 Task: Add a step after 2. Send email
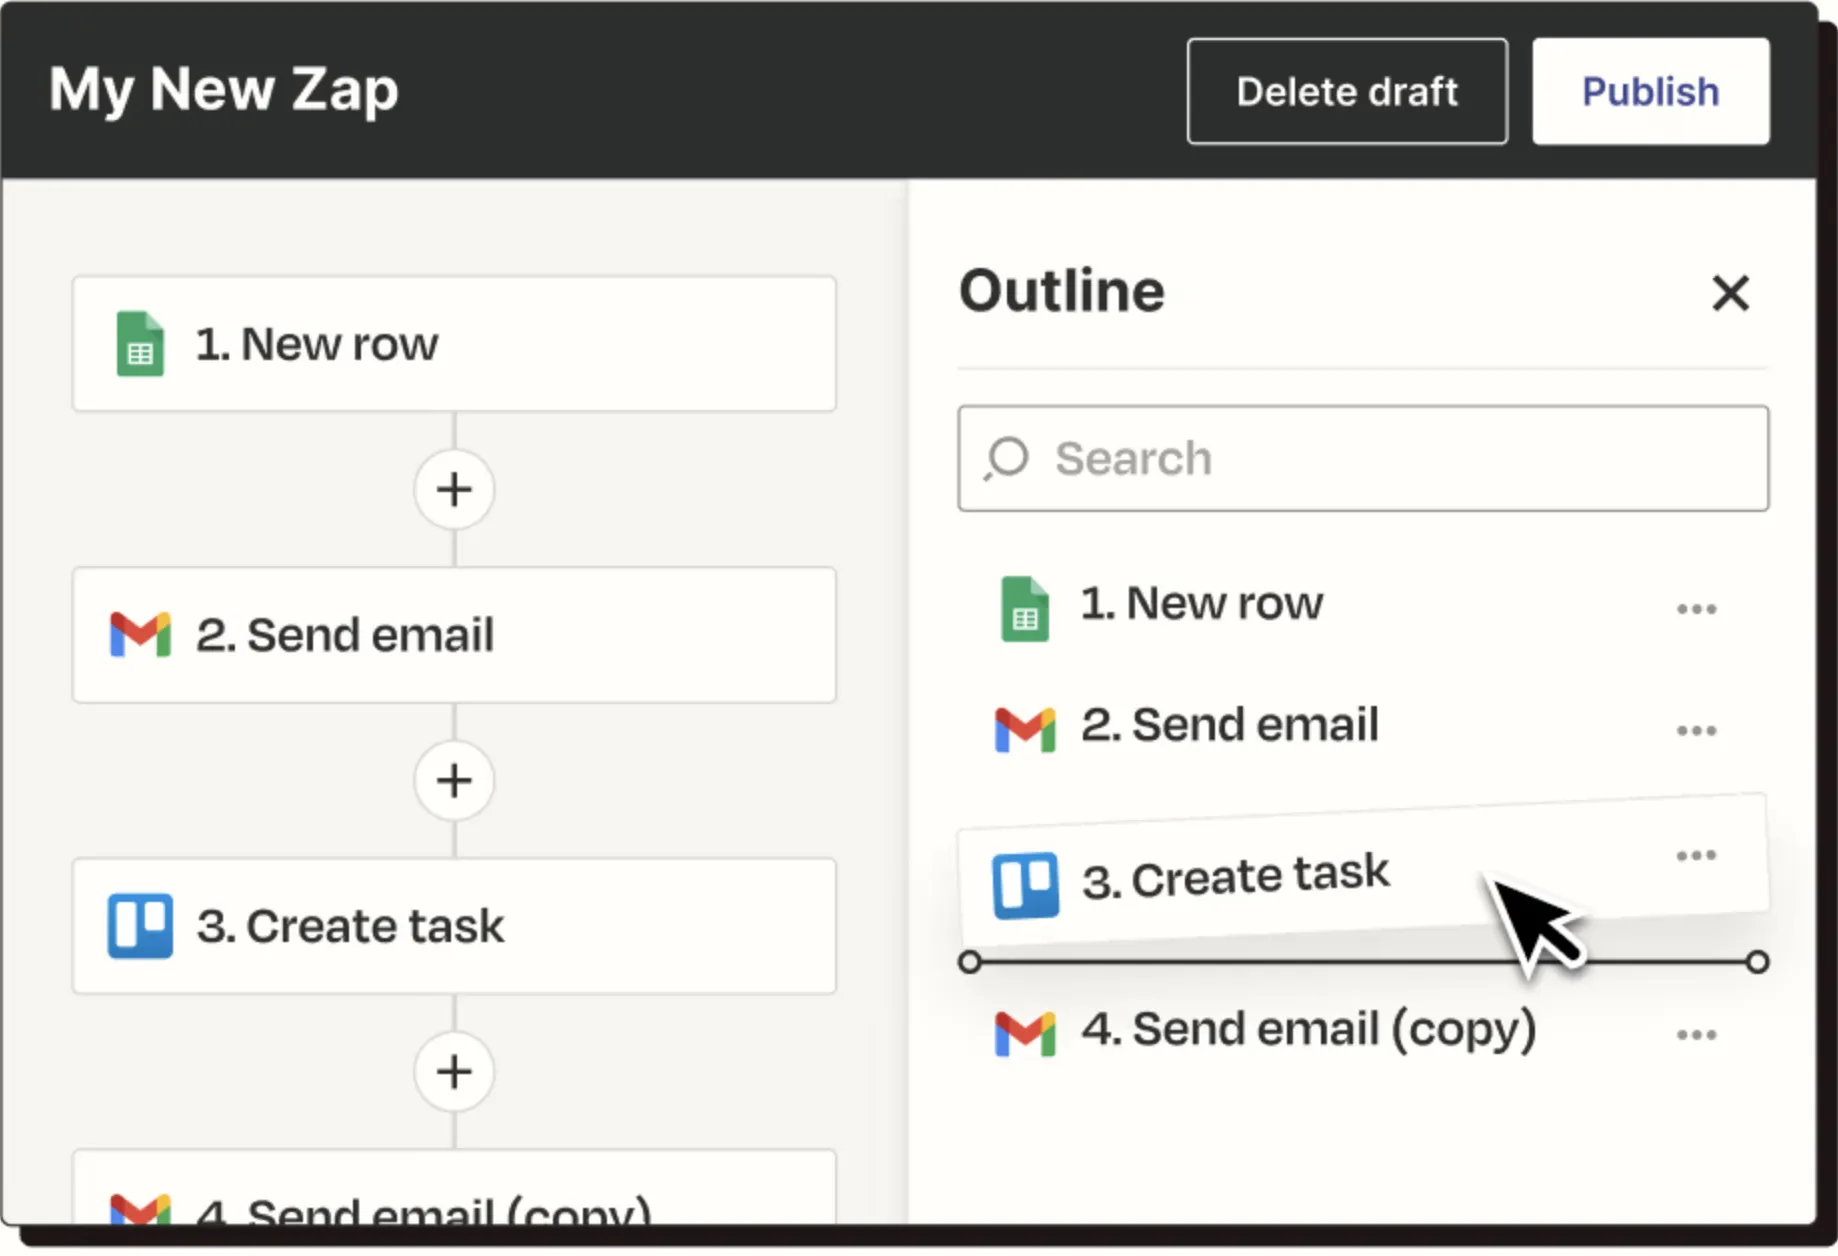455,781
